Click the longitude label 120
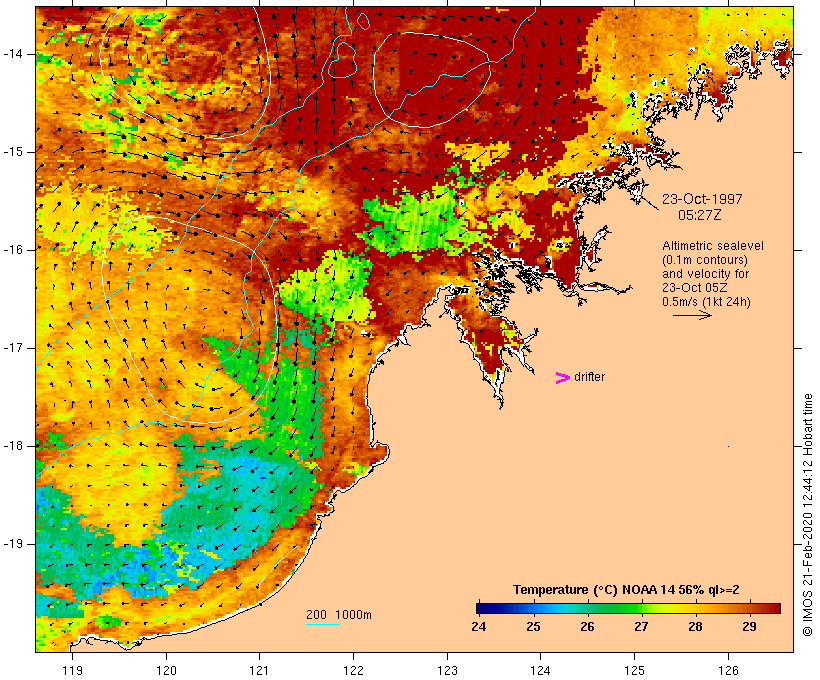 pos(166,670)
